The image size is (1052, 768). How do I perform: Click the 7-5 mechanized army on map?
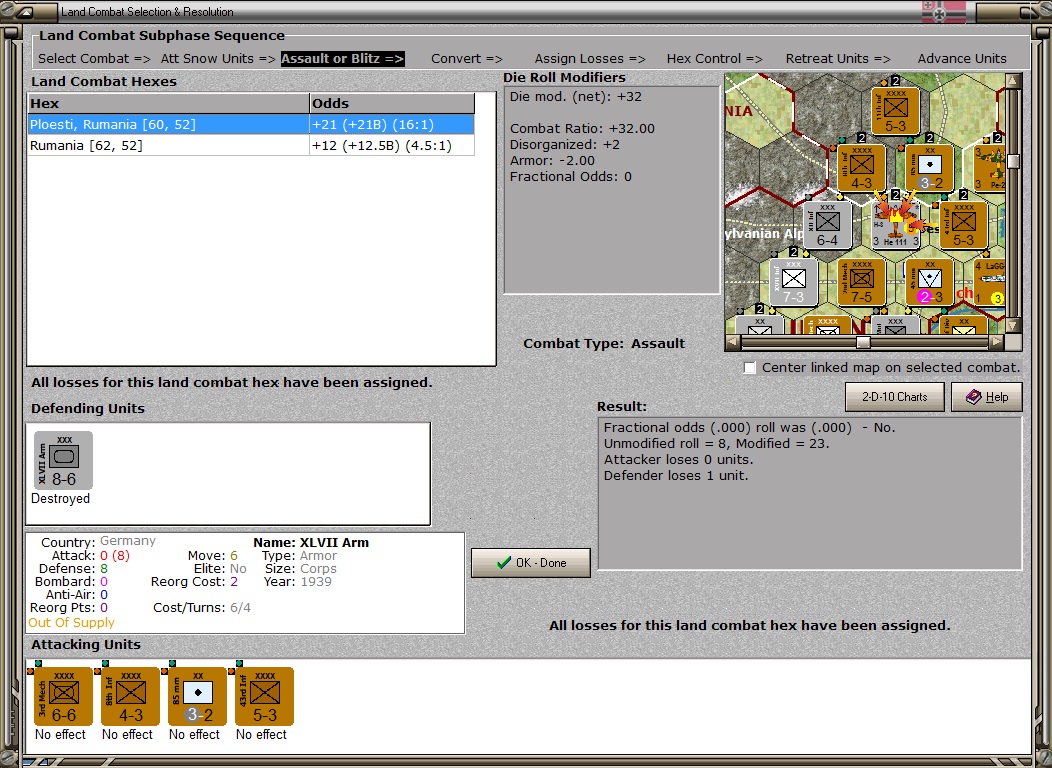[861, 282]
